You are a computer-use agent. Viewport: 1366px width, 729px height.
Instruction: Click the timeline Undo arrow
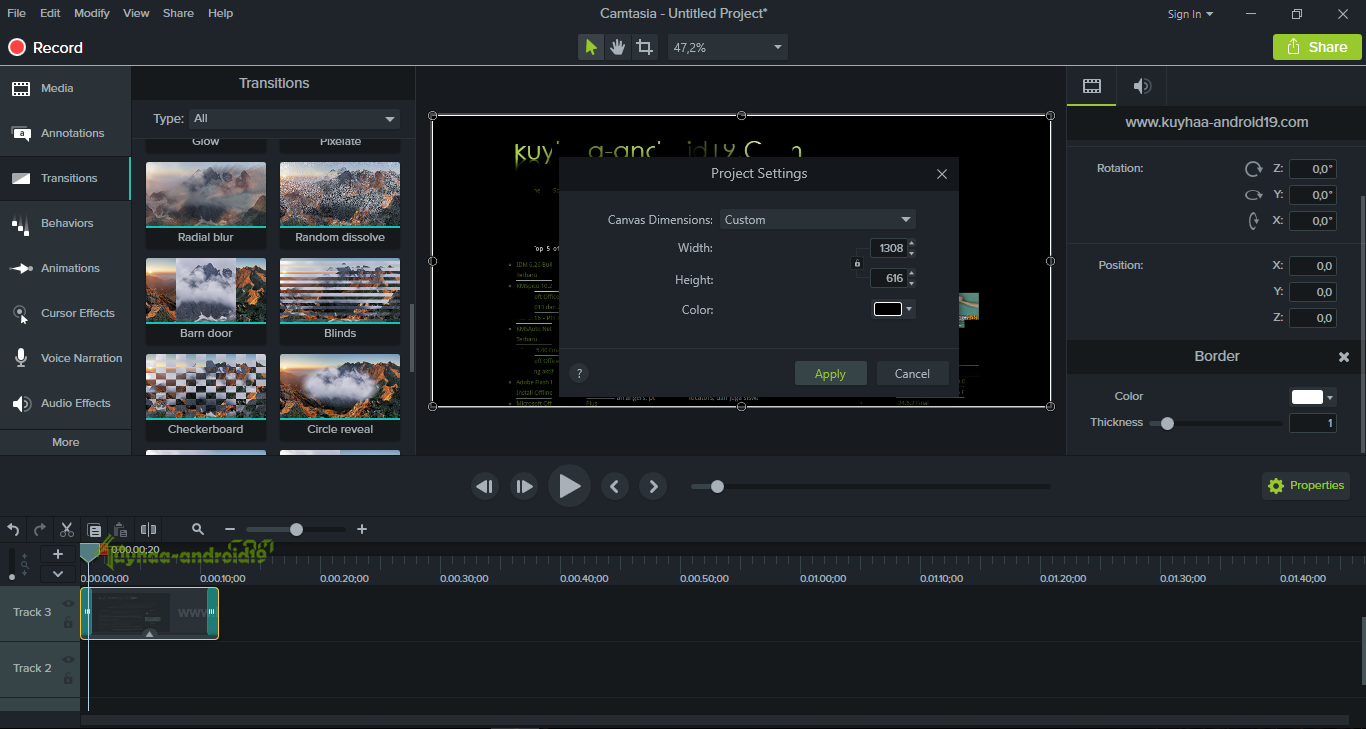coord(13,530)
